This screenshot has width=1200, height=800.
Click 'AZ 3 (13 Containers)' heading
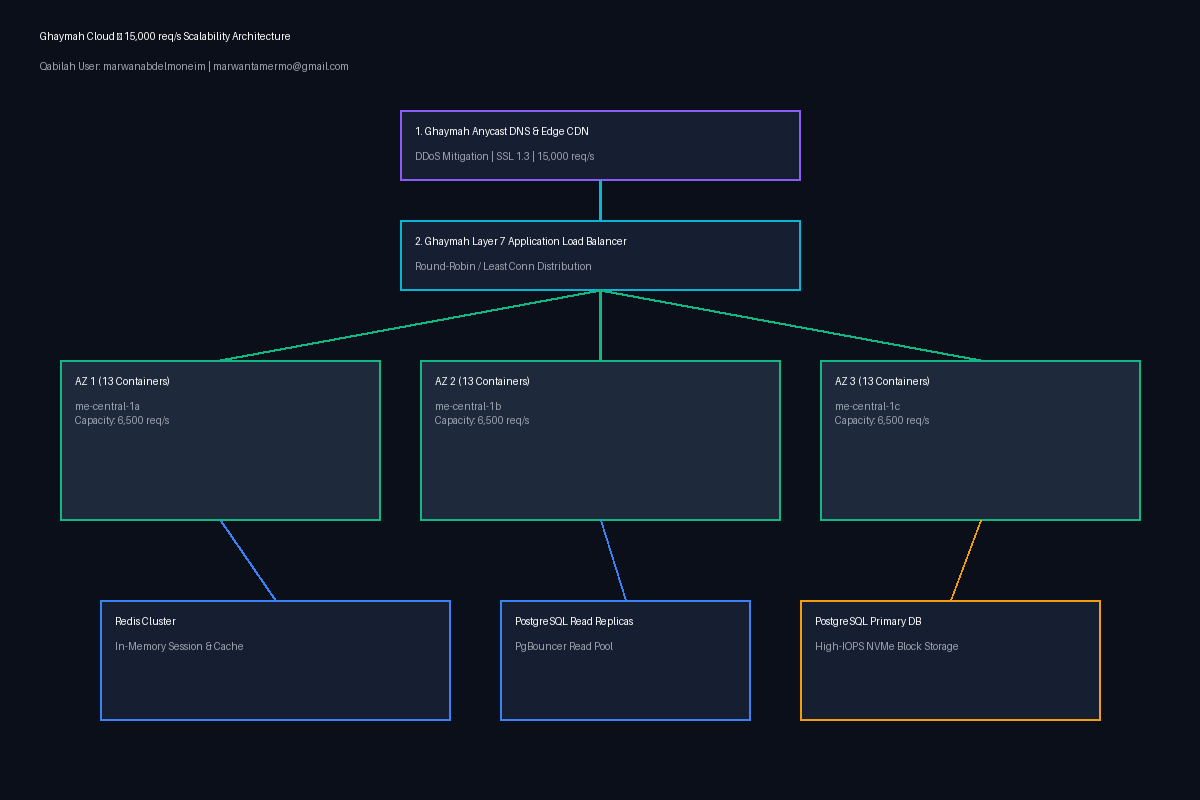point(882,381)
